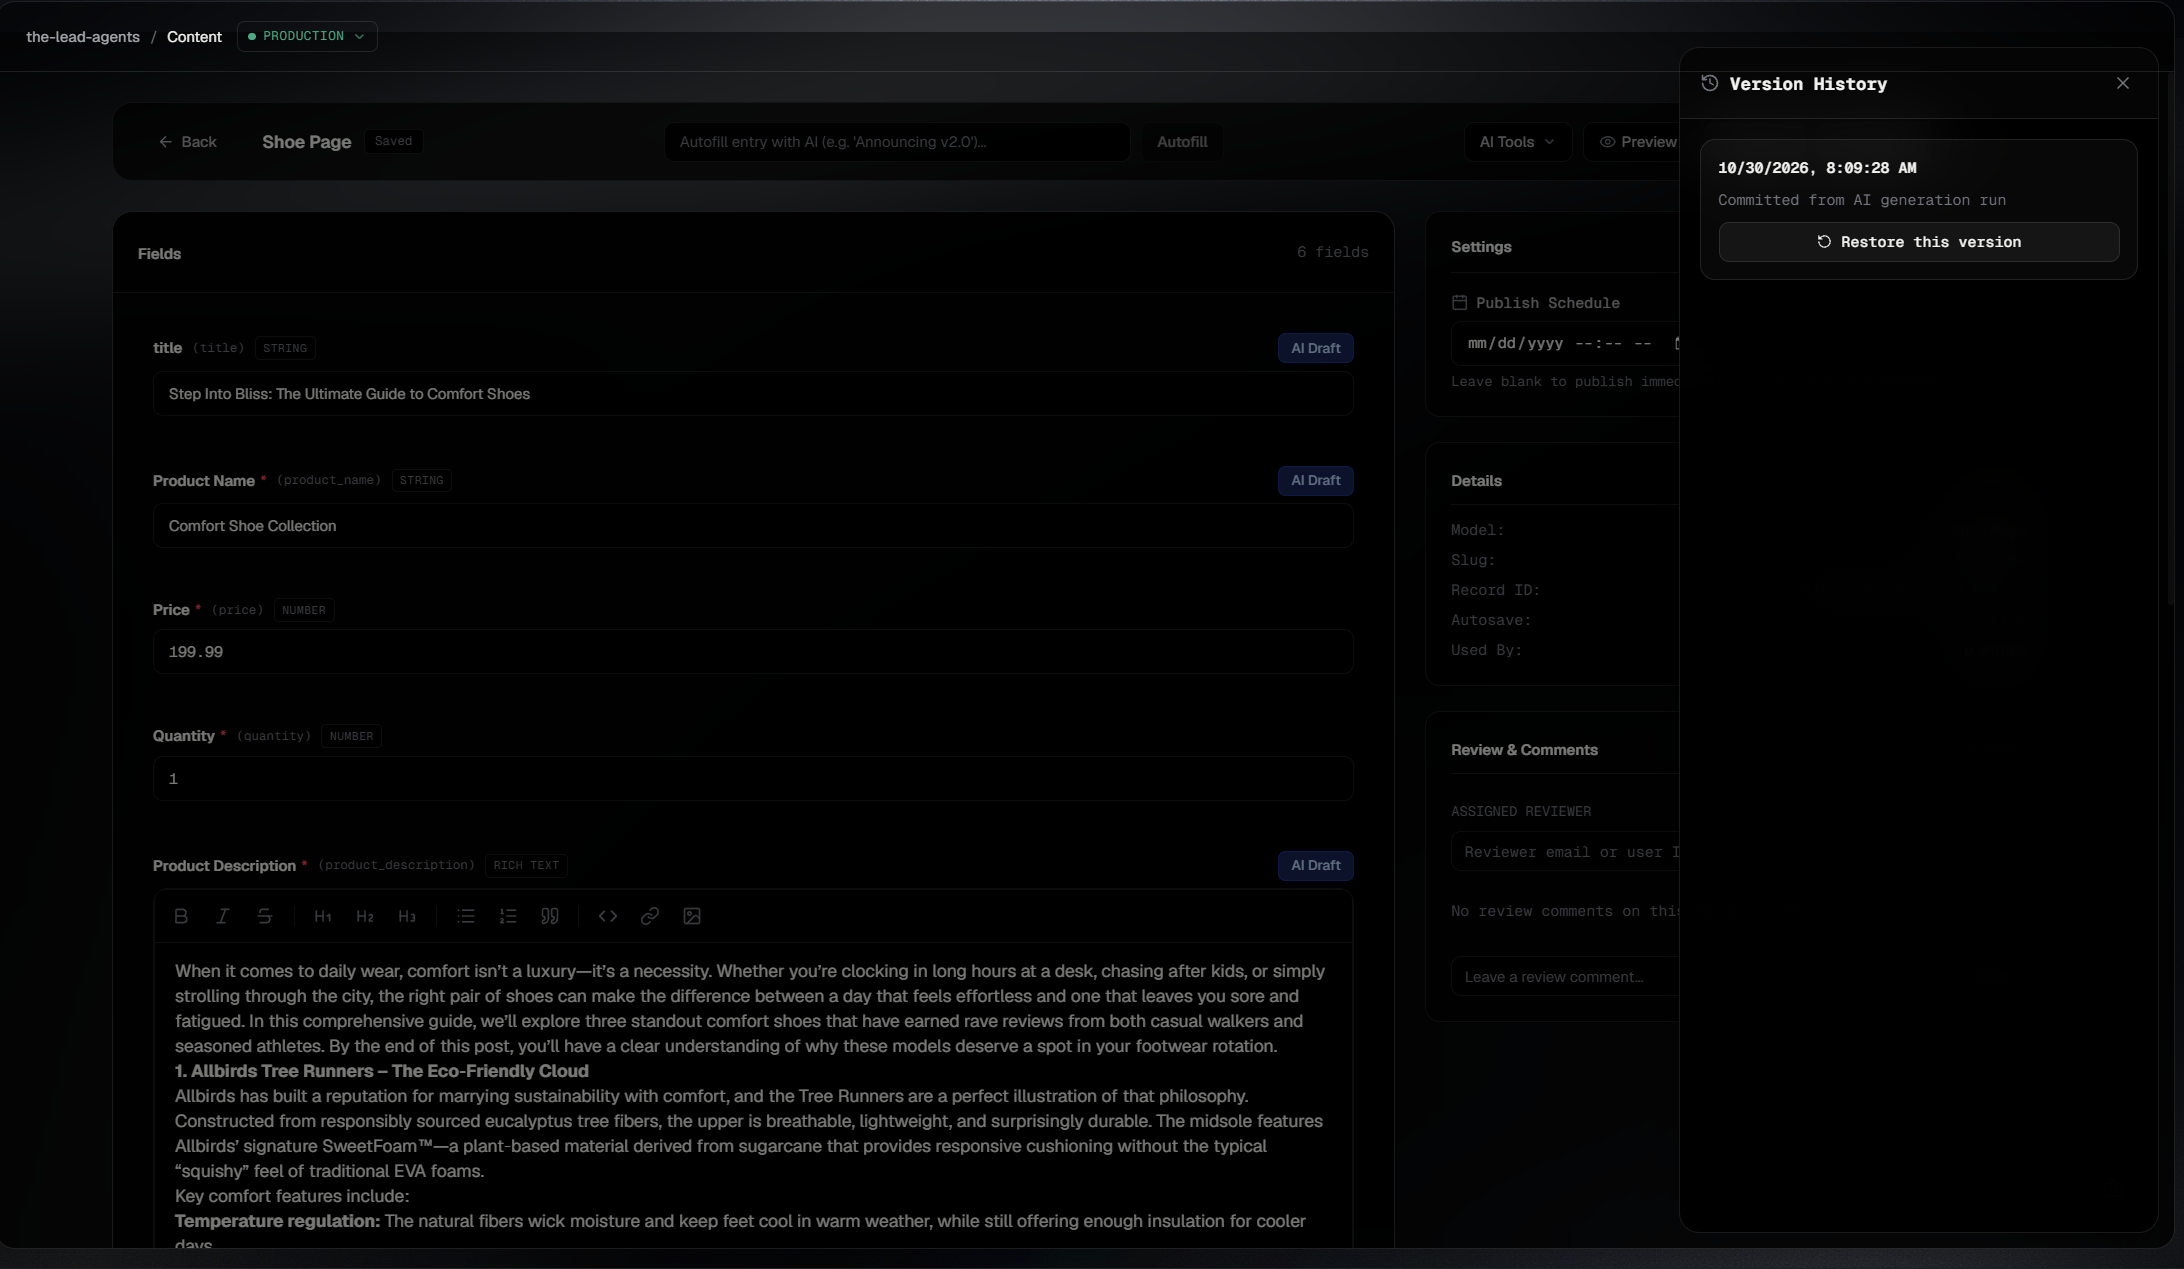This screenshot has width=2184, height=1269.
Task: Insert a code block
Action: (x=608, y=916)
